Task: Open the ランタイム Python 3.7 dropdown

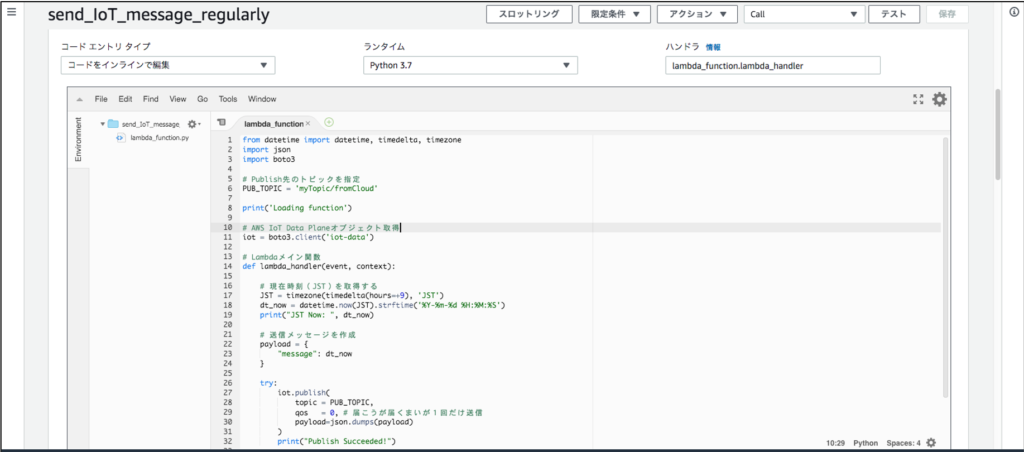Action: 470,65
